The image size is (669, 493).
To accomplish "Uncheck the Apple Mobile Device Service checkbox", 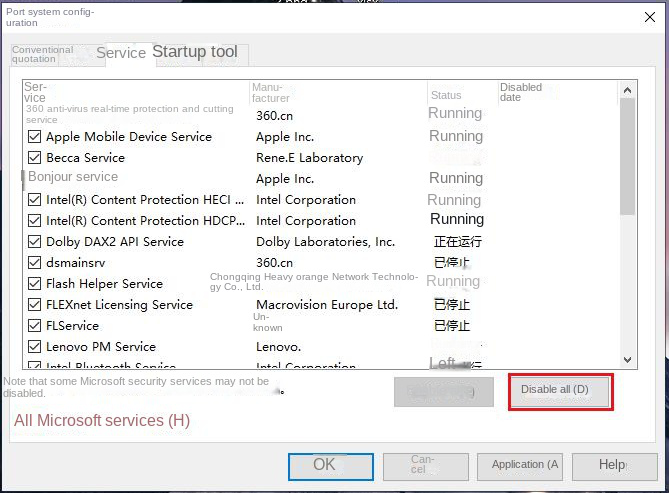I will (x=34, y=137).
